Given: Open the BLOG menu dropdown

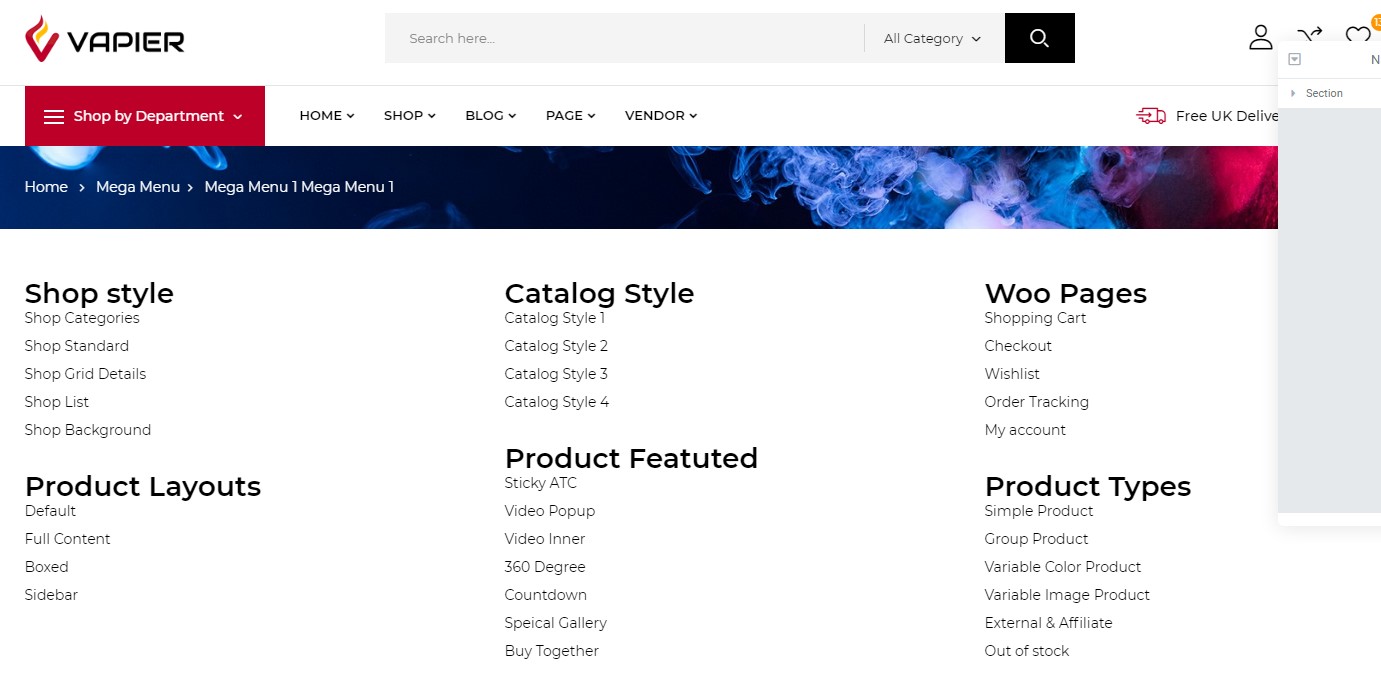Looking at the screenshot, I should pos(491,116).
